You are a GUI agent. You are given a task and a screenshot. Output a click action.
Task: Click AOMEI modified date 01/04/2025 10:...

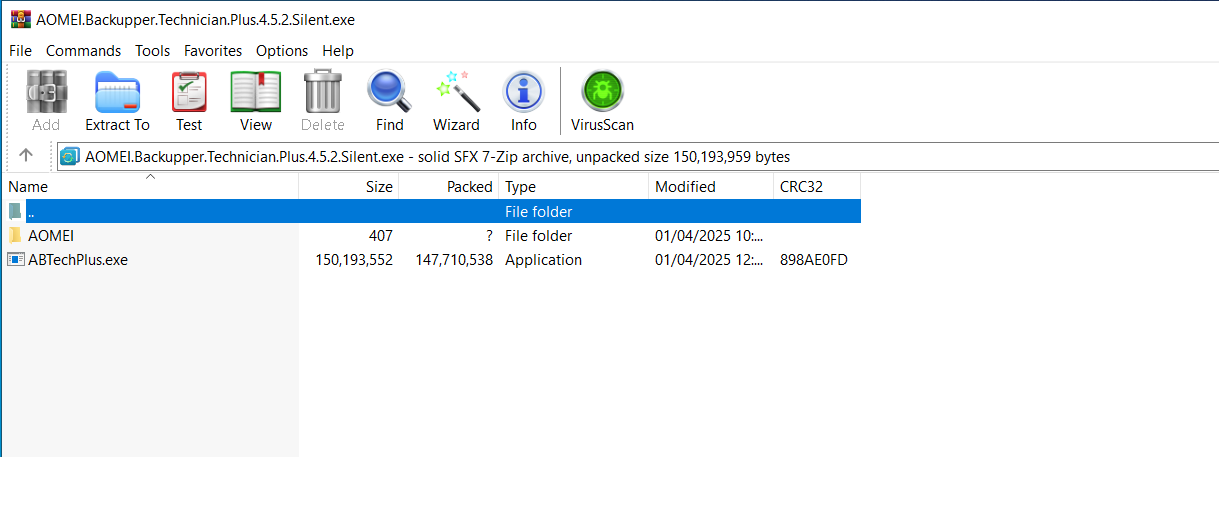709,236
